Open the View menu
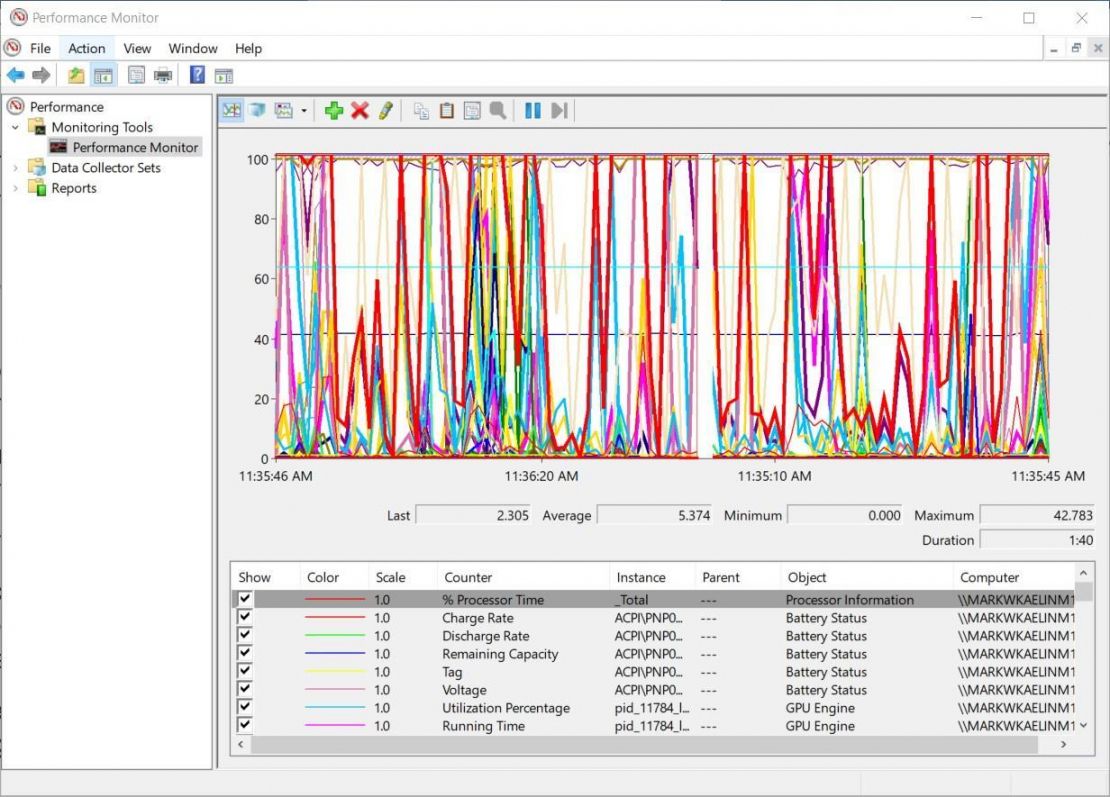The height and width of the screenshot is (797, 1110). 137,48
